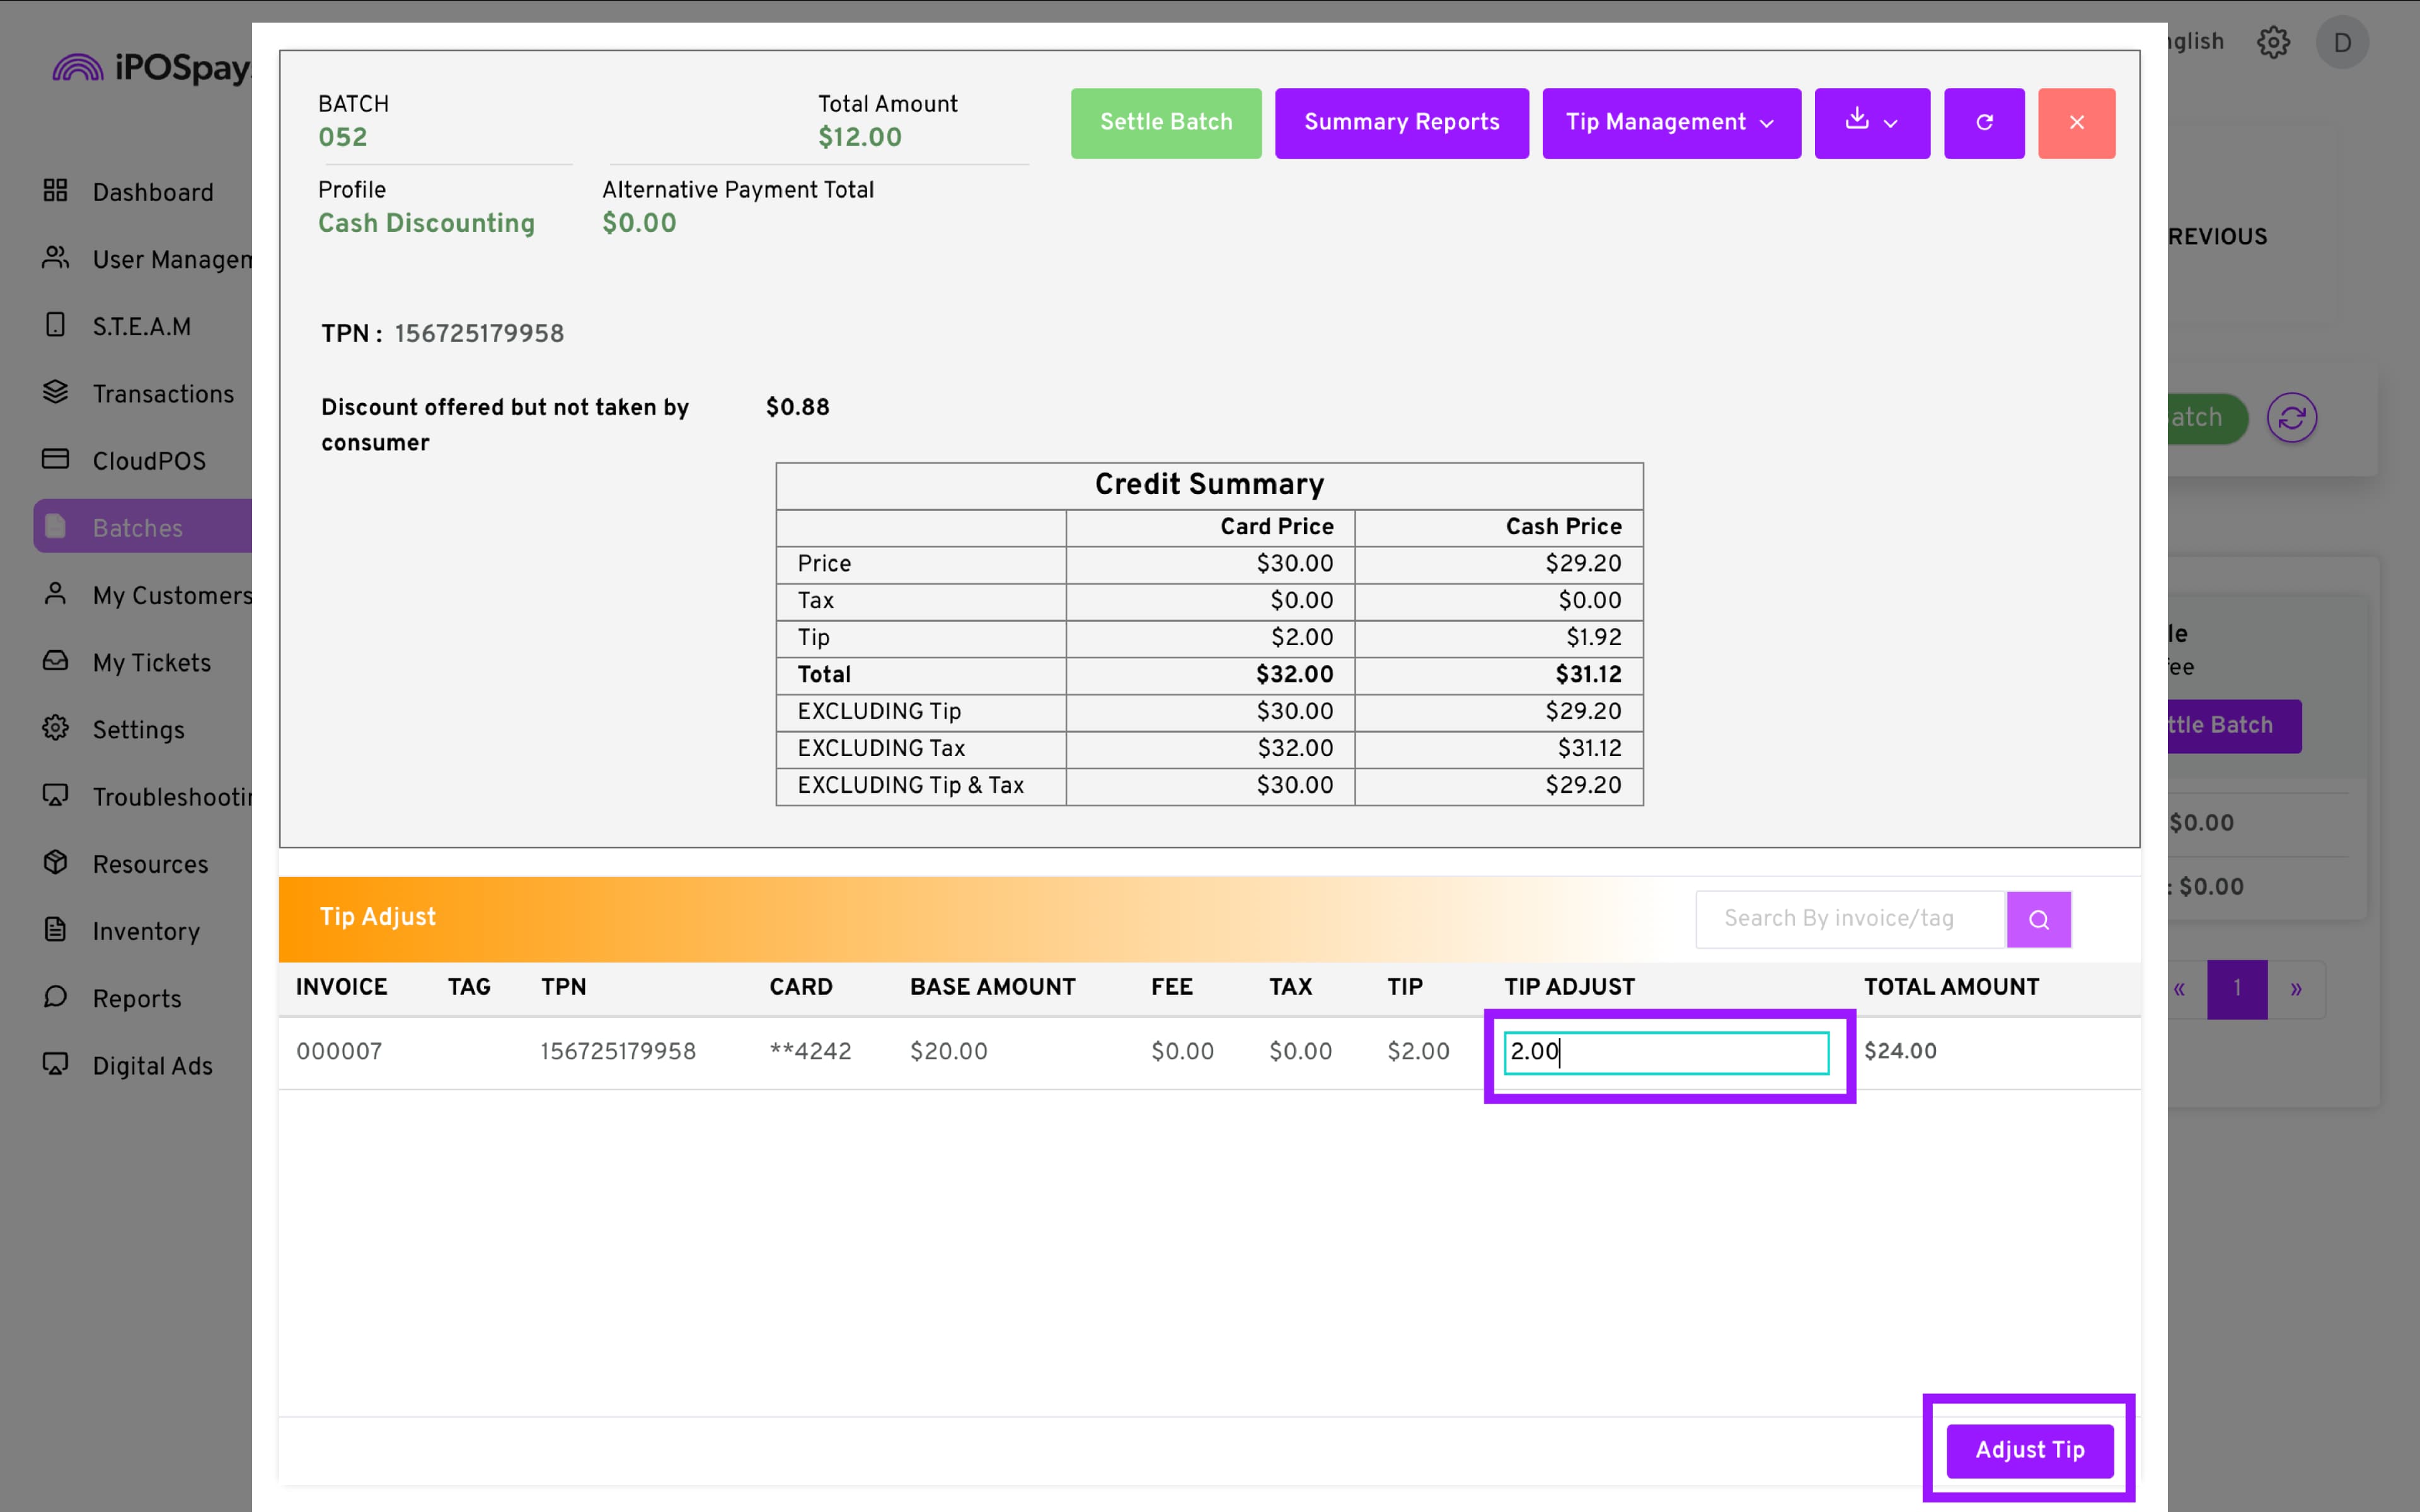This screenshot has width=2420, height=1512.
Task: Open the Reports sidebar item
Action: 137,998
